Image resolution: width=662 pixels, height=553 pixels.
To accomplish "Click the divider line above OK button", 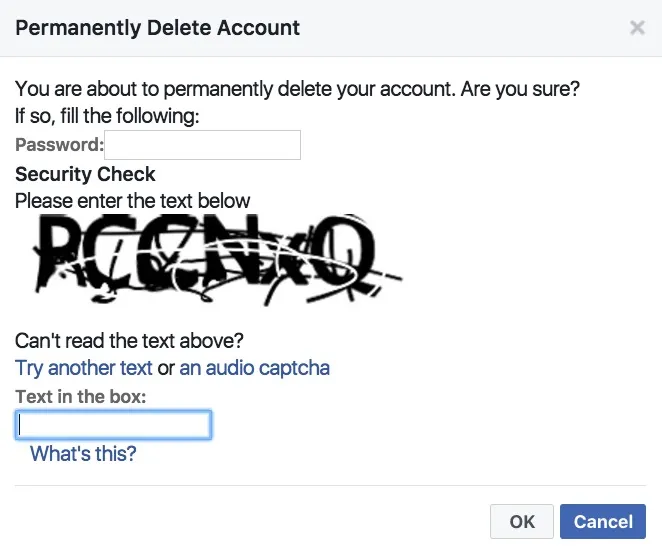I will [330, 486].
